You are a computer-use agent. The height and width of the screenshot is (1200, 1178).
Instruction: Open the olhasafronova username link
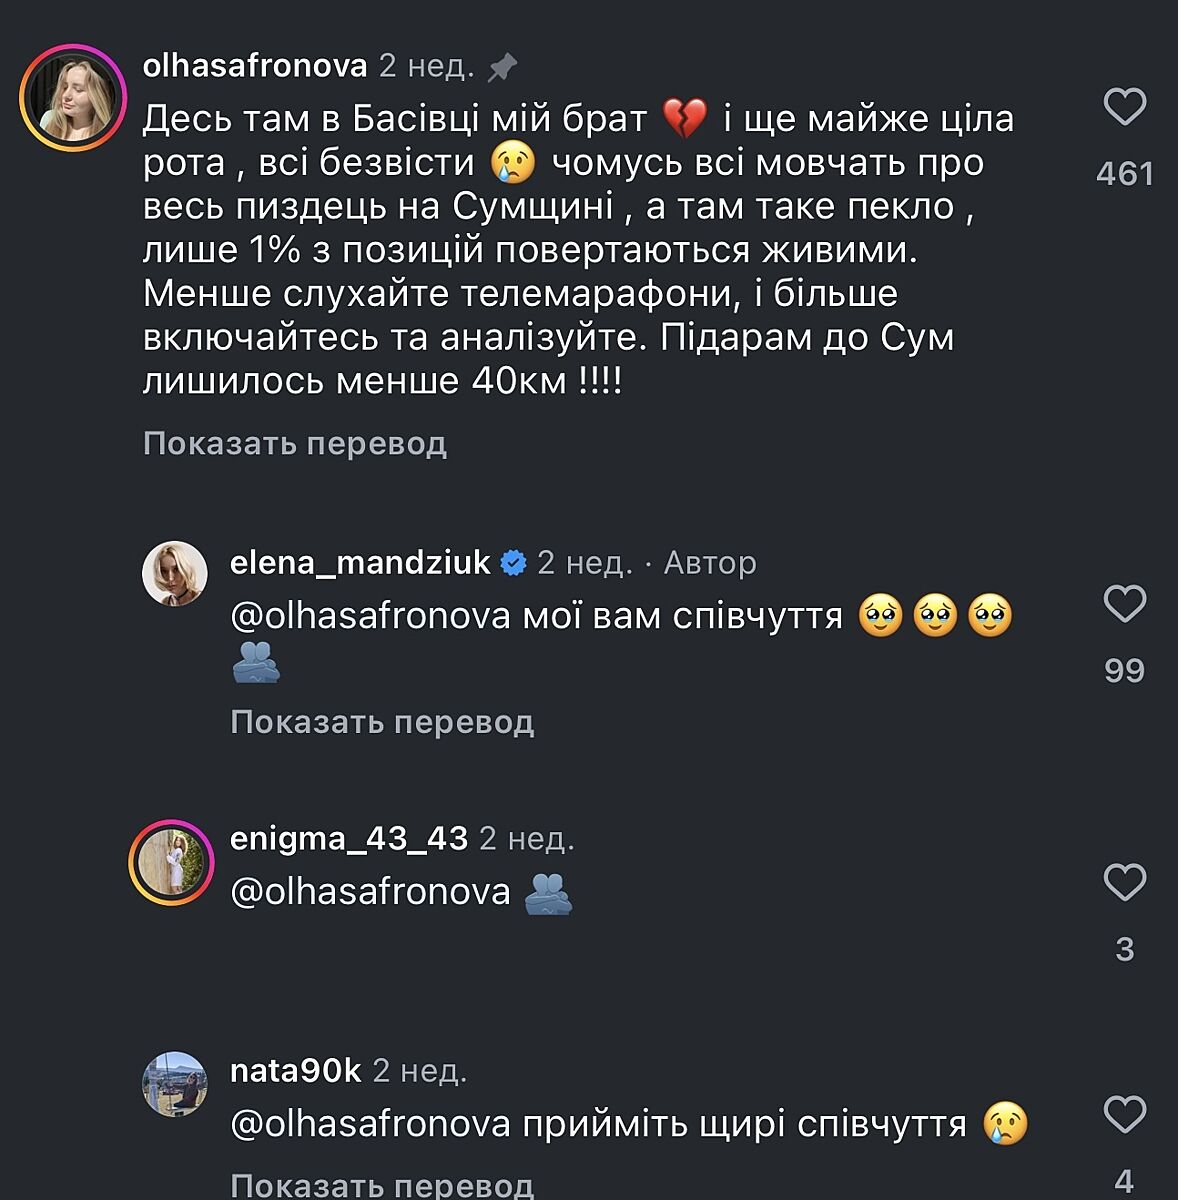pos(255,66)
